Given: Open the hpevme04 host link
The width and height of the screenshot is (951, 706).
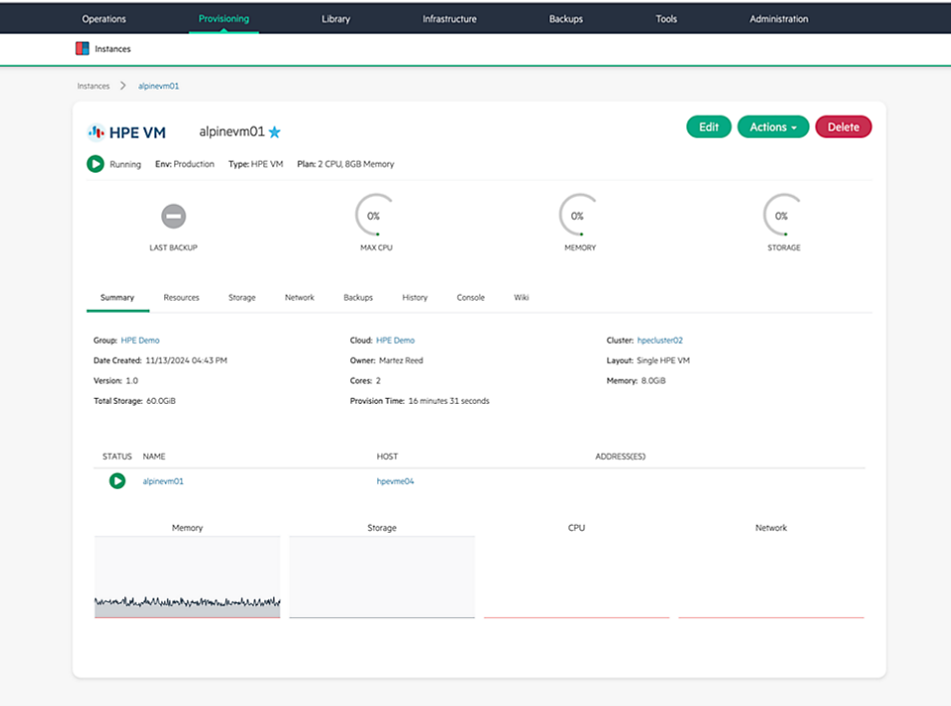Looking at the screenshot, I should [395, 481].
